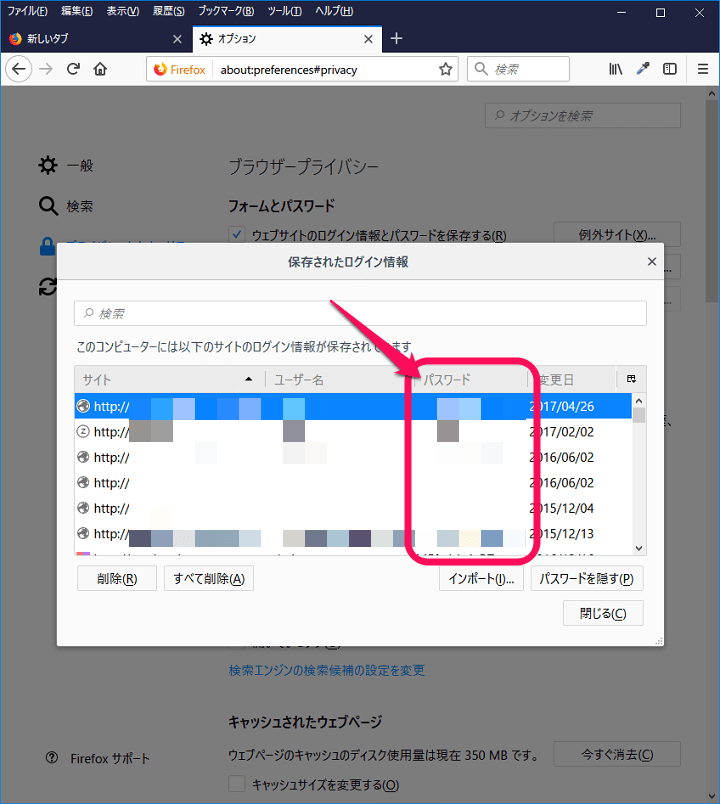Select the privacy lock category icon
Screen dimensions: 720x804
(x=47, y=247)
